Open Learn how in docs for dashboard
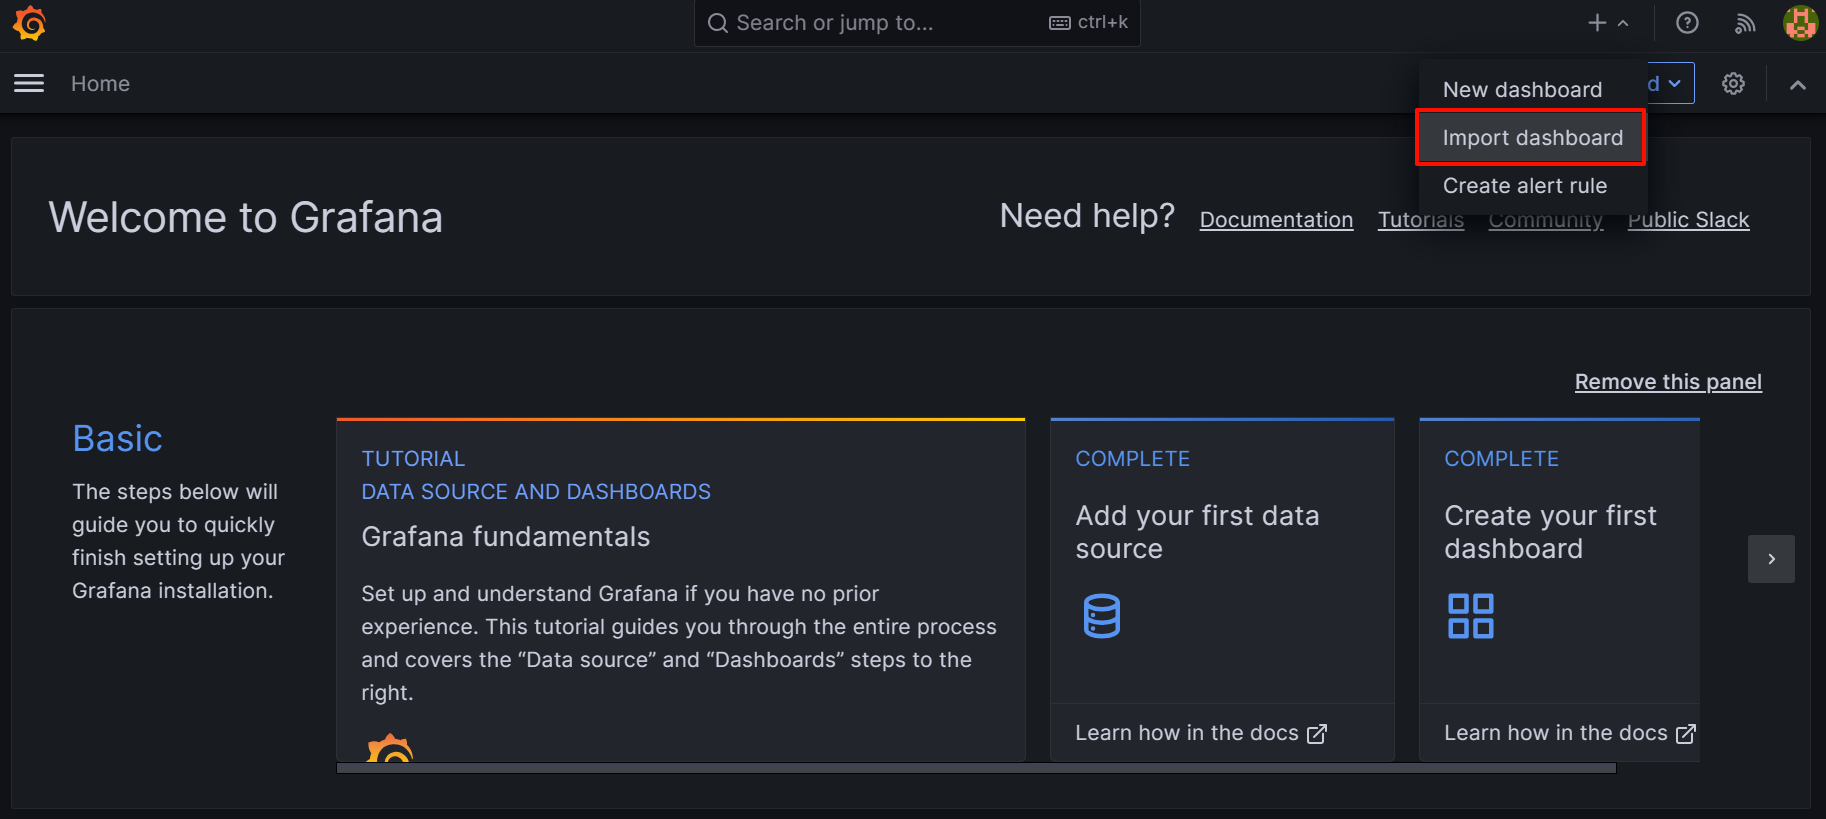Screen dimensions: 1826x819 tap(1569, 733)
